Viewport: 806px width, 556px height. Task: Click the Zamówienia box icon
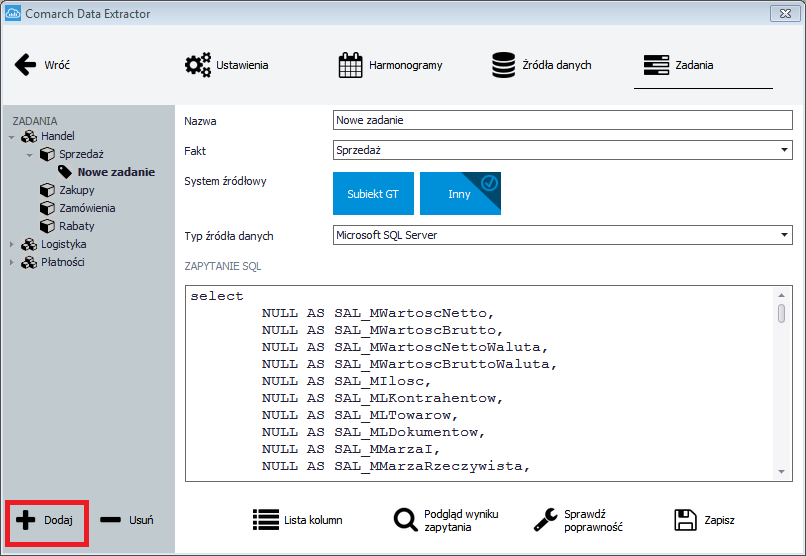(47, 208)
